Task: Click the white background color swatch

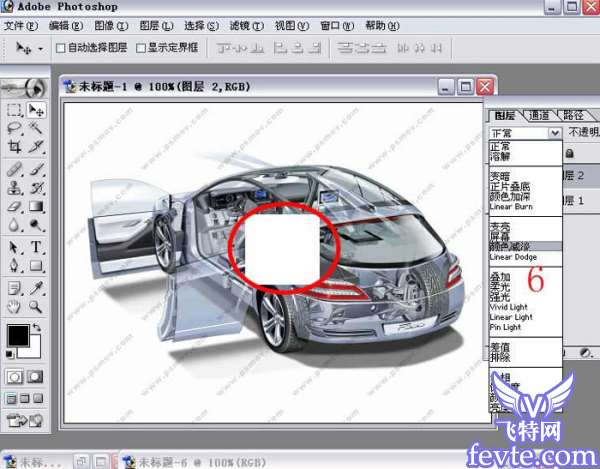Action: tap(35, 350)
